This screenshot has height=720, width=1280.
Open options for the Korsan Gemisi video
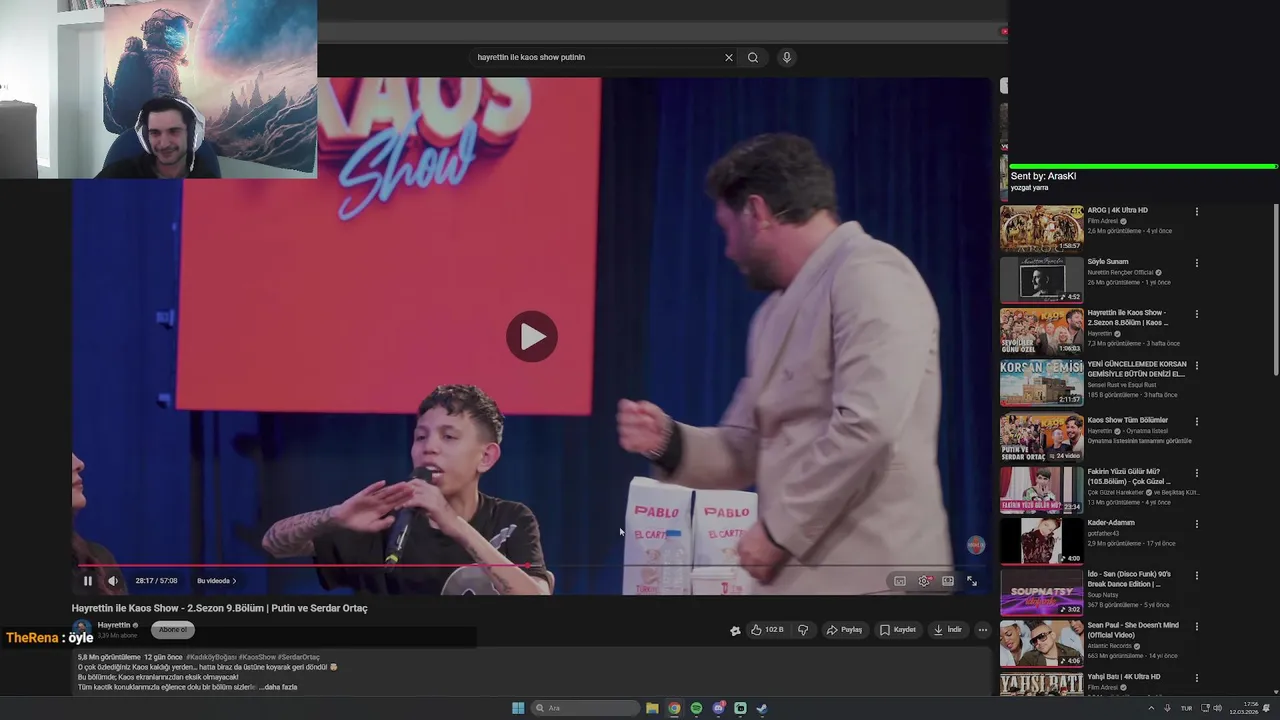point(1196,366)
